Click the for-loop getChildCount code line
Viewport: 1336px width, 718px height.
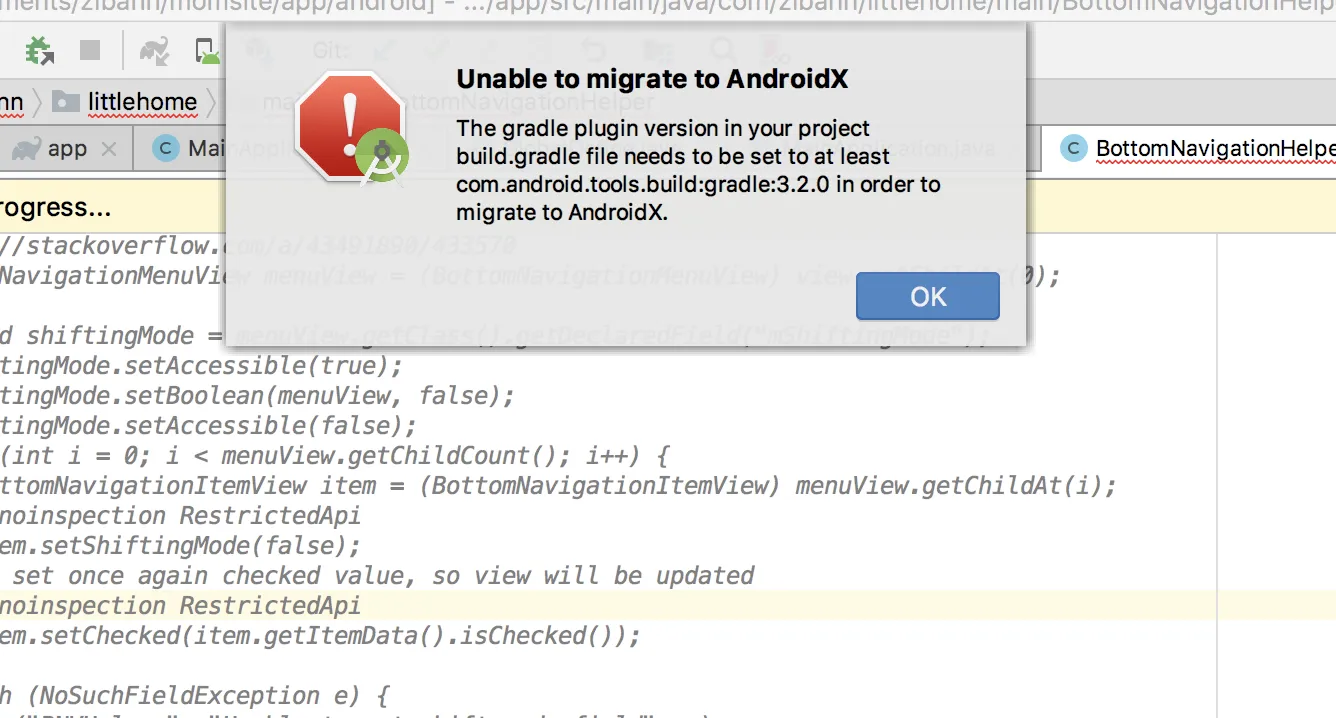(334, 455)
